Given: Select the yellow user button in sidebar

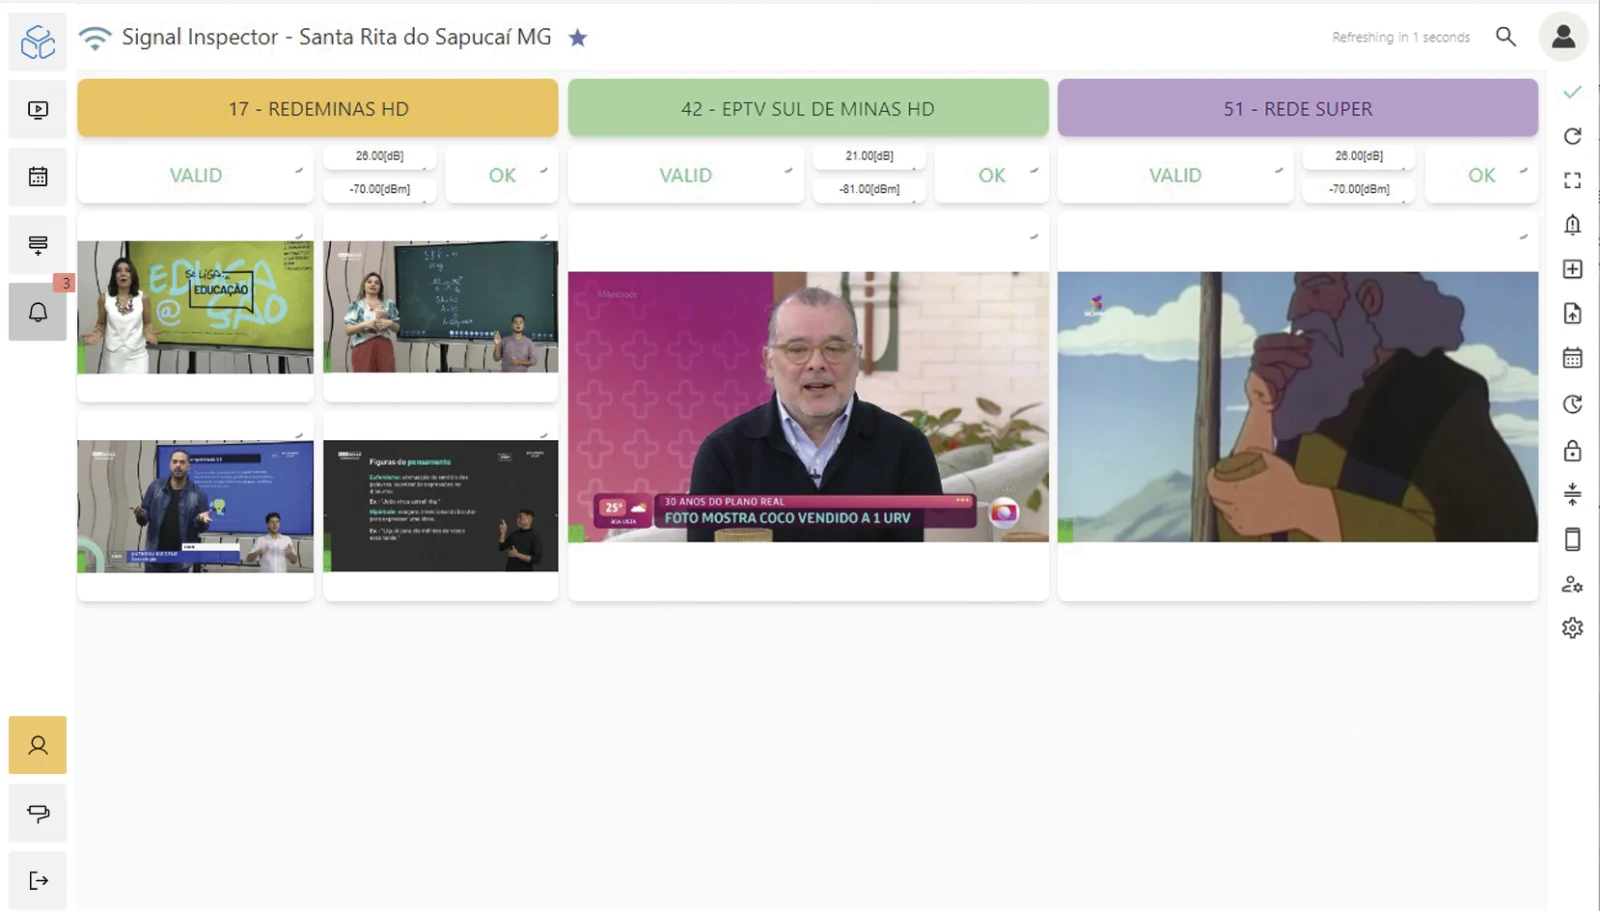Looking at the screenshot, I should (x=38, y=745).
